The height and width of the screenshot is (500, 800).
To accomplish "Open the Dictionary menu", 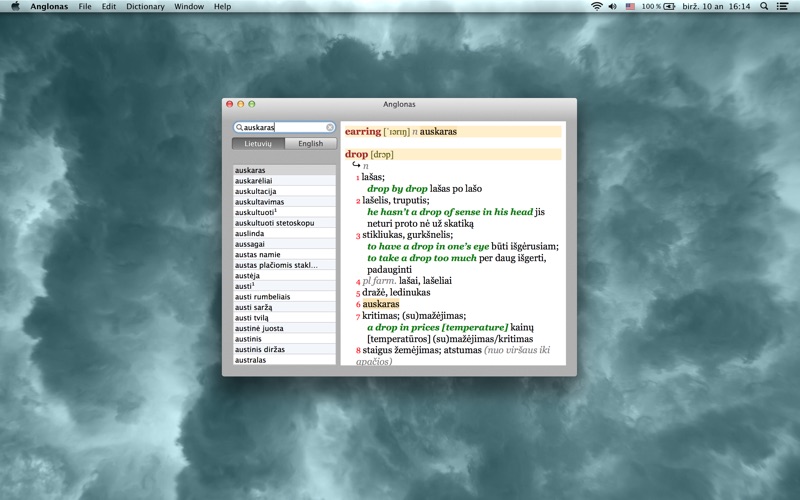I will pos(145,6).
